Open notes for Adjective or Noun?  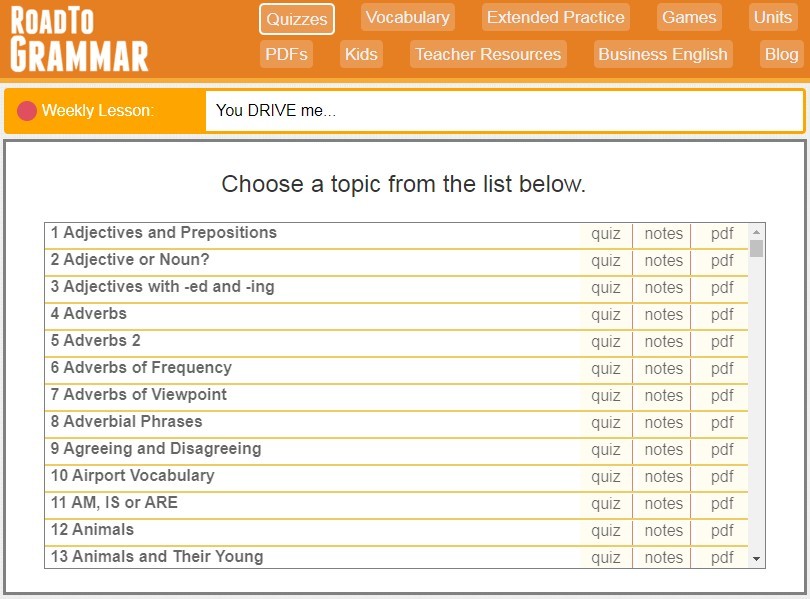661,260
